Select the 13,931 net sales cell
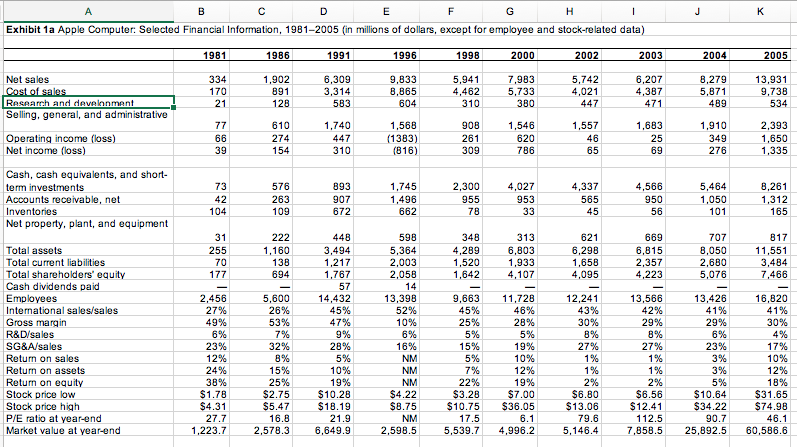Image resolution: width=797 pixels, height=447 pixels. coord(760,79)
